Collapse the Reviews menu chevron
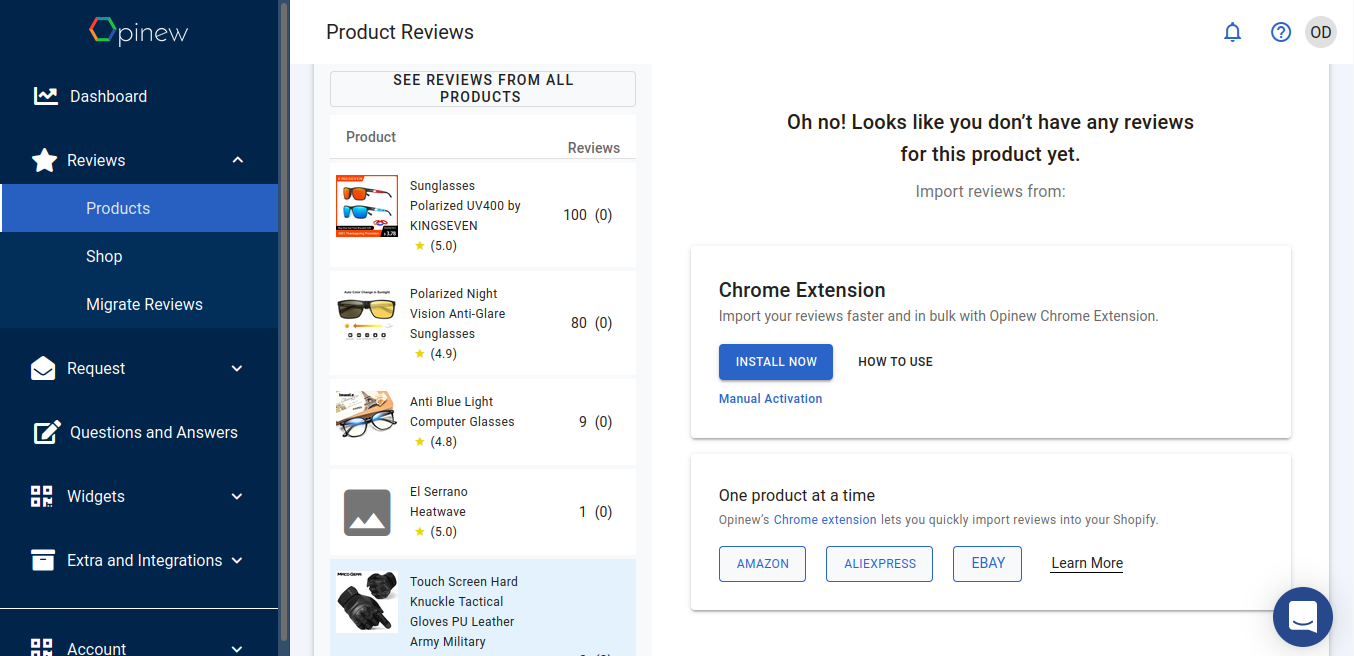The width and height of the screenshot is (1354, 656). pyautogui.click(x=237, y=160)
